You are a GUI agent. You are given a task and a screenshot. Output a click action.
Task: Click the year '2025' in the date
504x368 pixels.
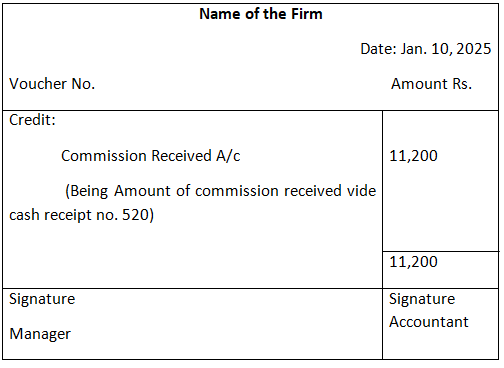click(x=474, y=49)
